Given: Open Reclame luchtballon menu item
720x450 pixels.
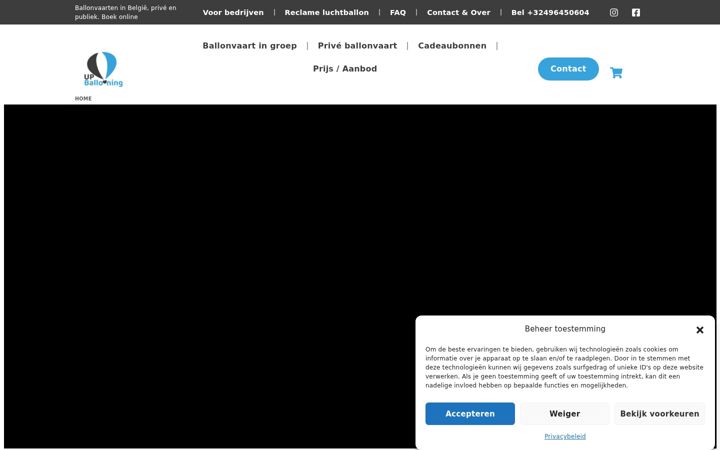Looking at the screenshot, I should [326, 12].
